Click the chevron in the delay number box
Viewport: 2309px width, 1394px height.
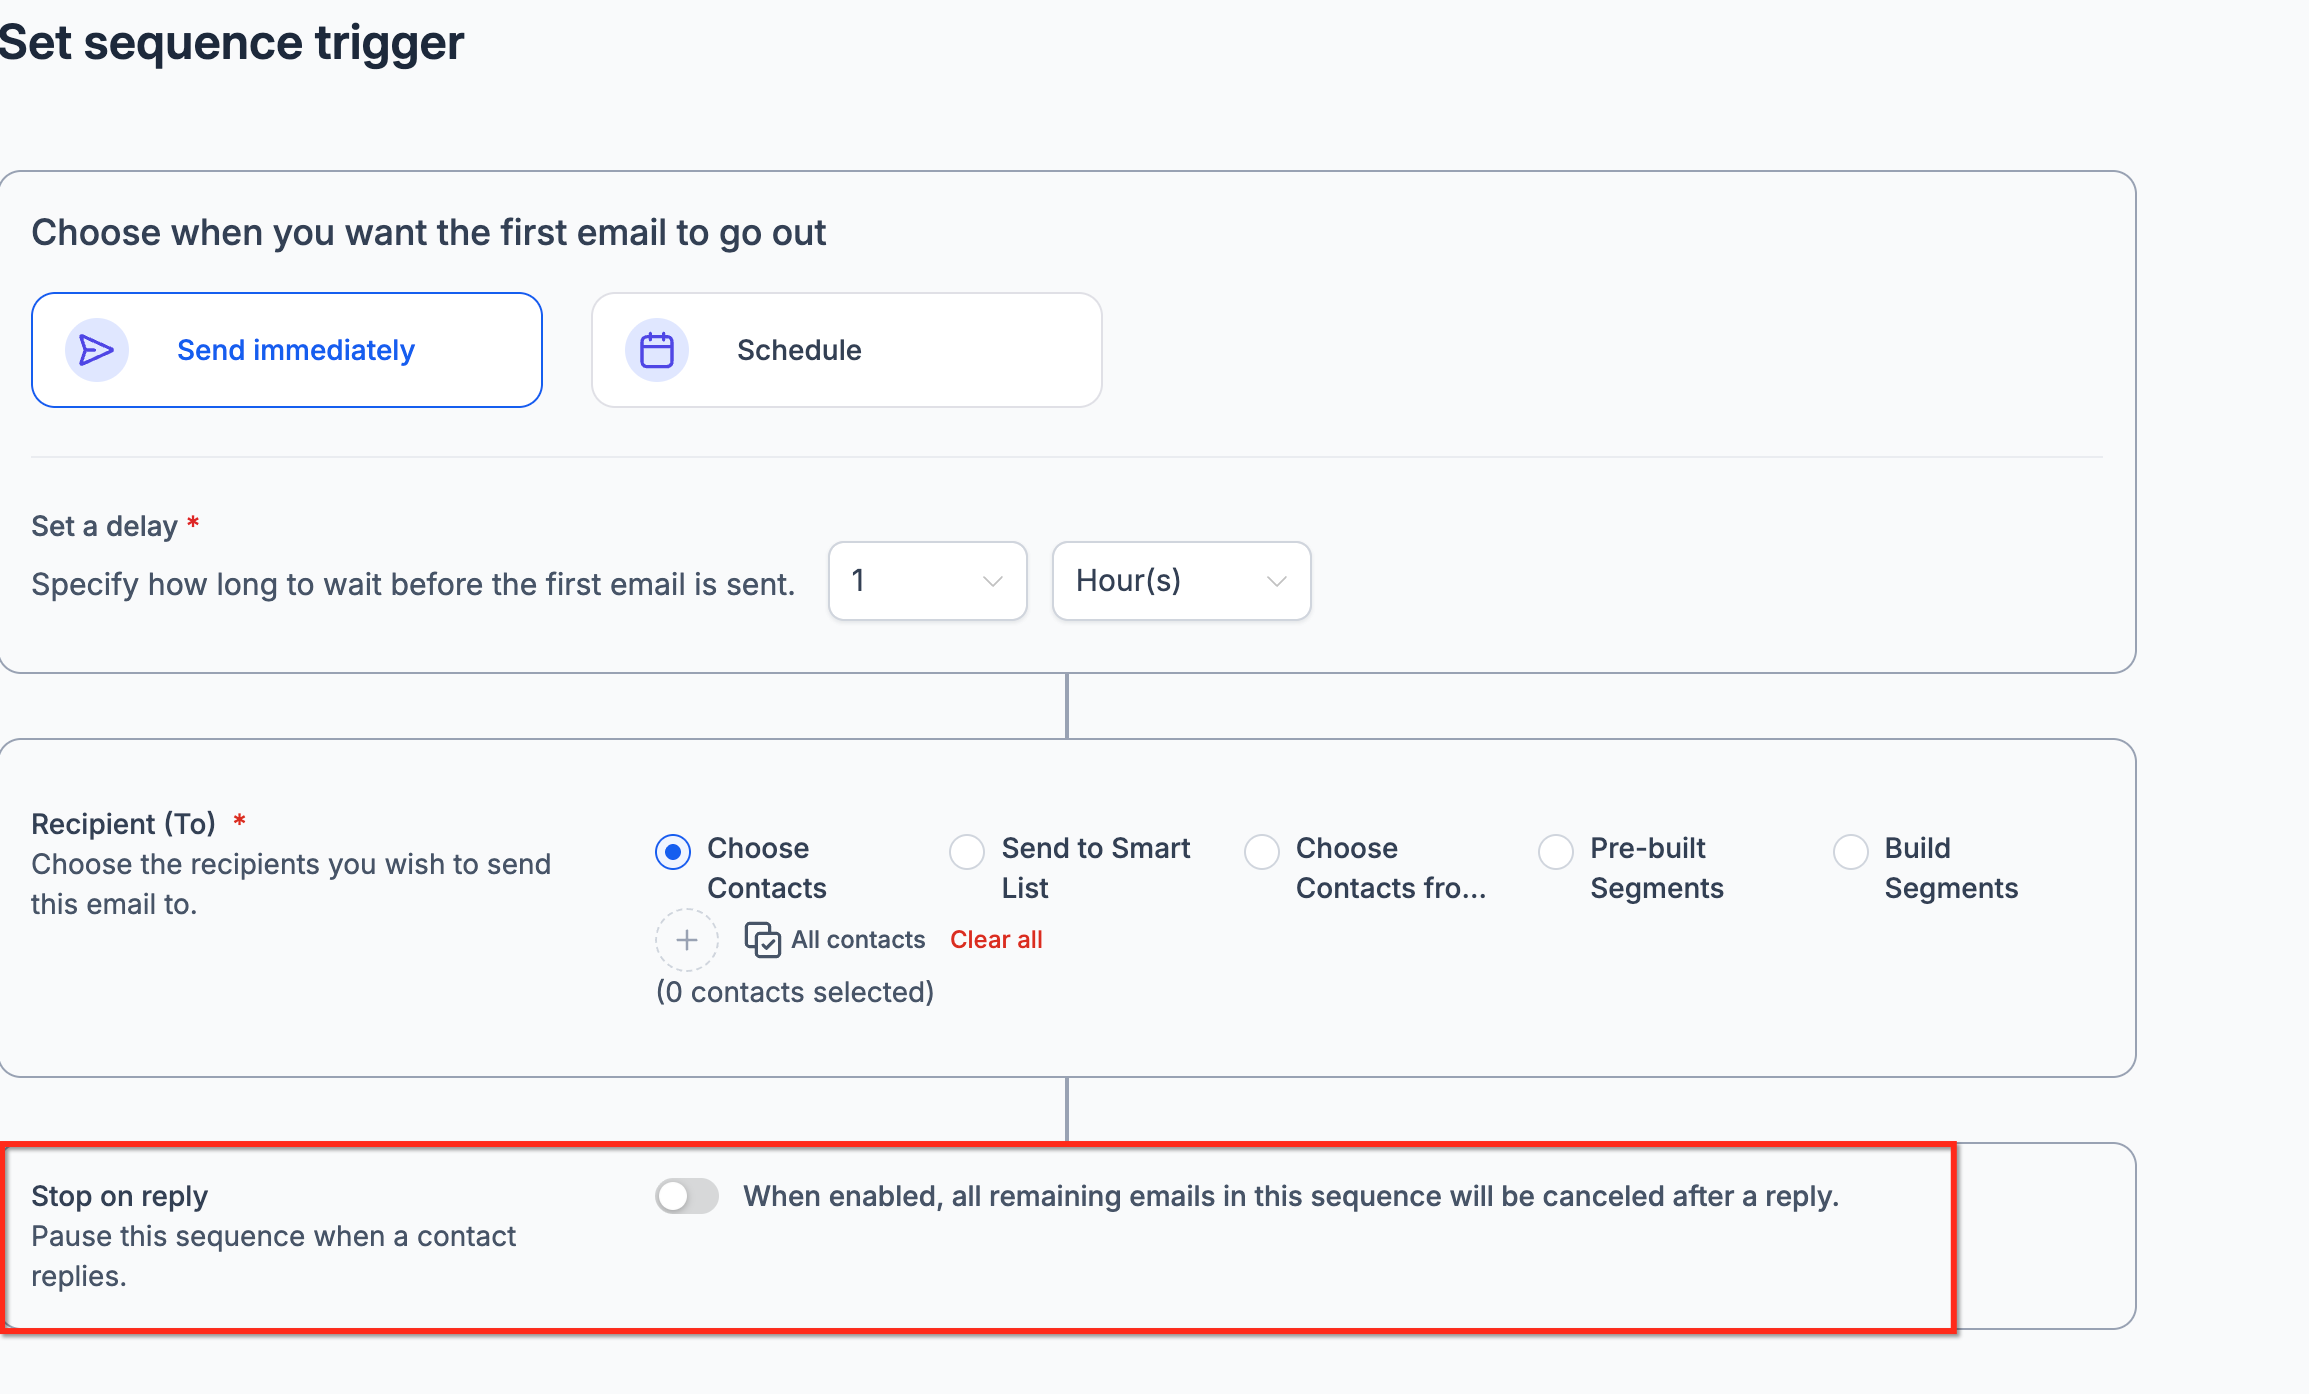point(992,582)
